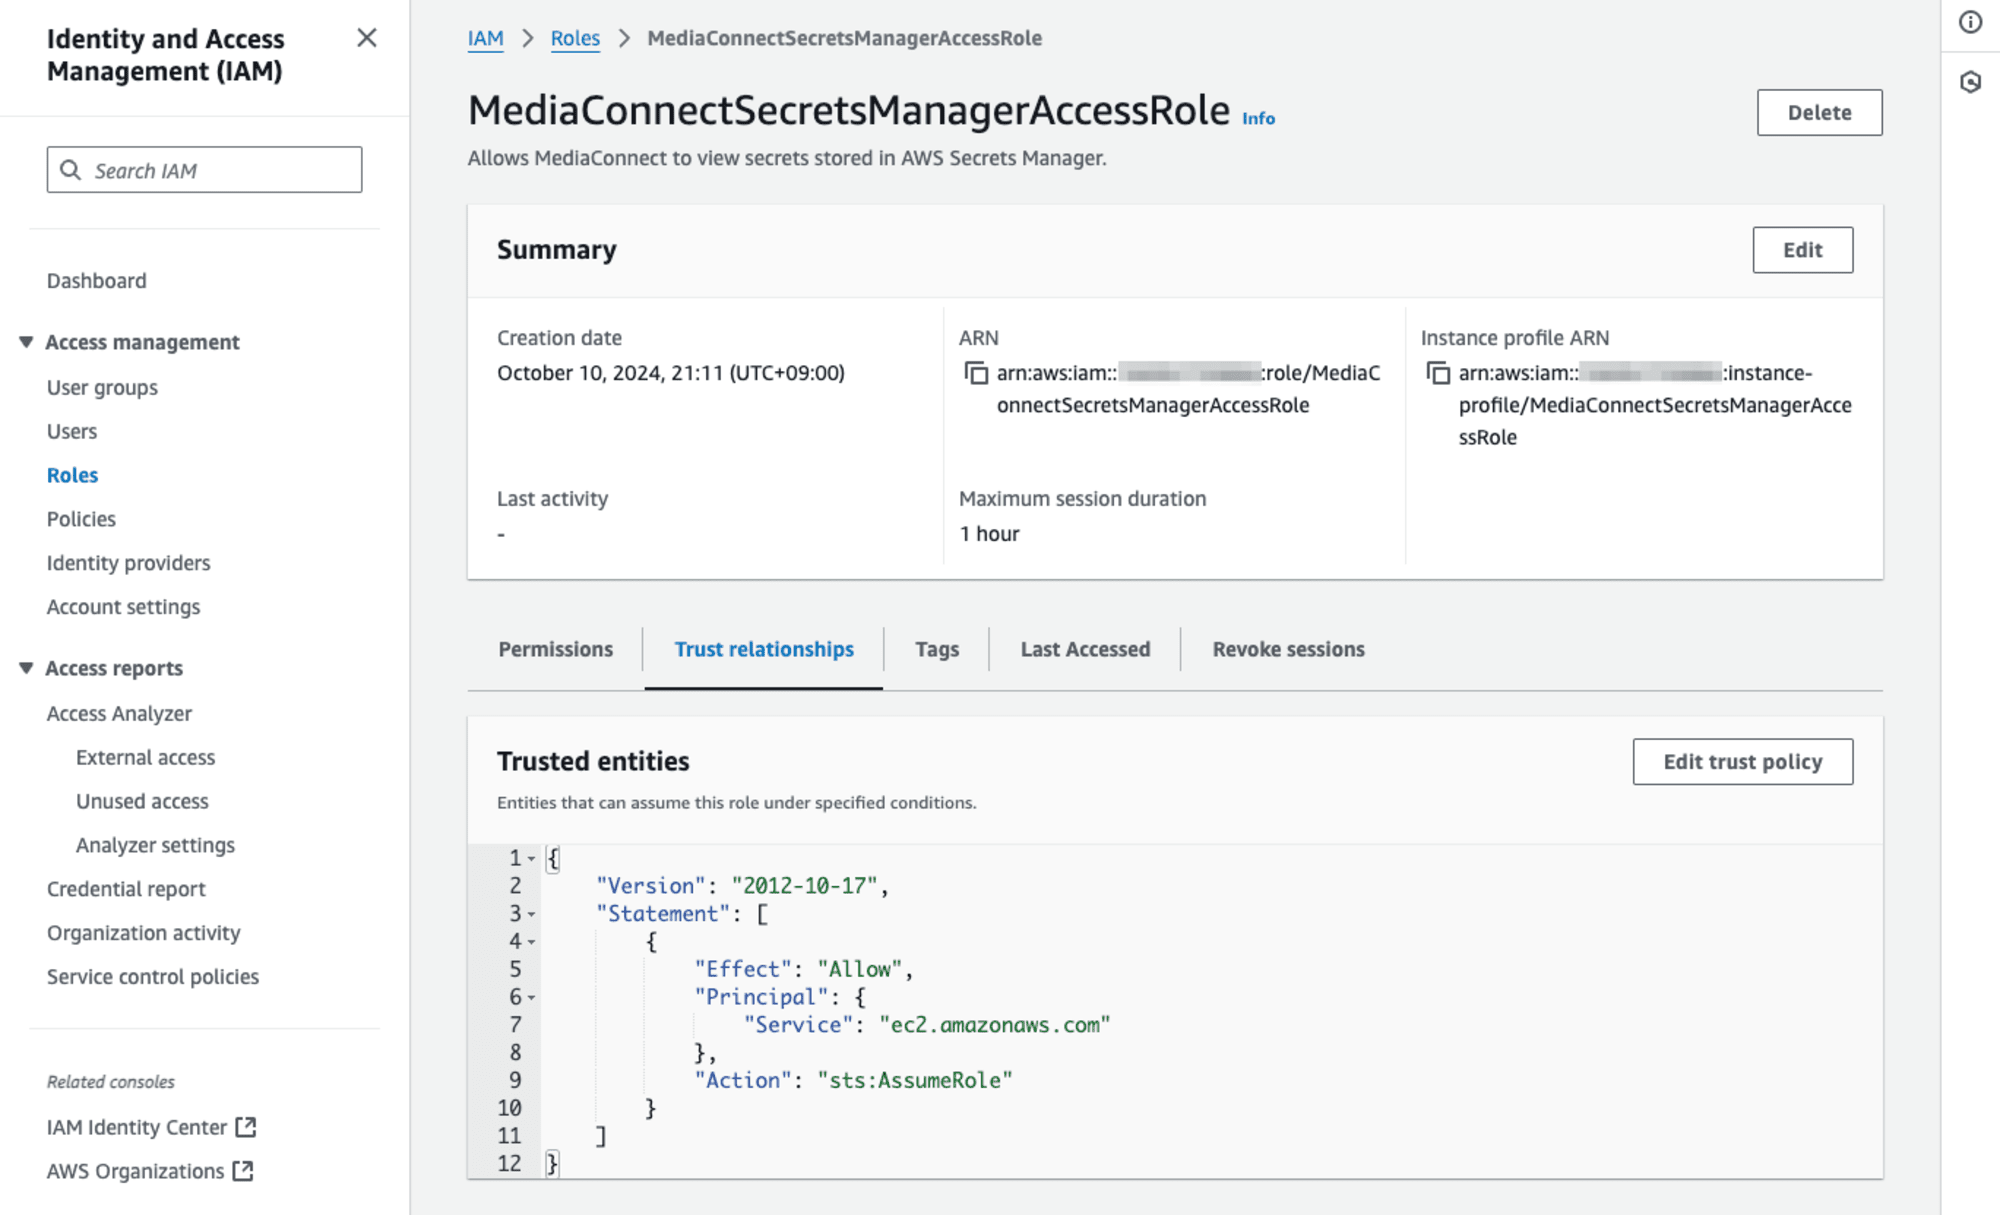Fold the Principal block at line 6
The width and height of the screenshot is (2000, 1215).
(531, 997)
